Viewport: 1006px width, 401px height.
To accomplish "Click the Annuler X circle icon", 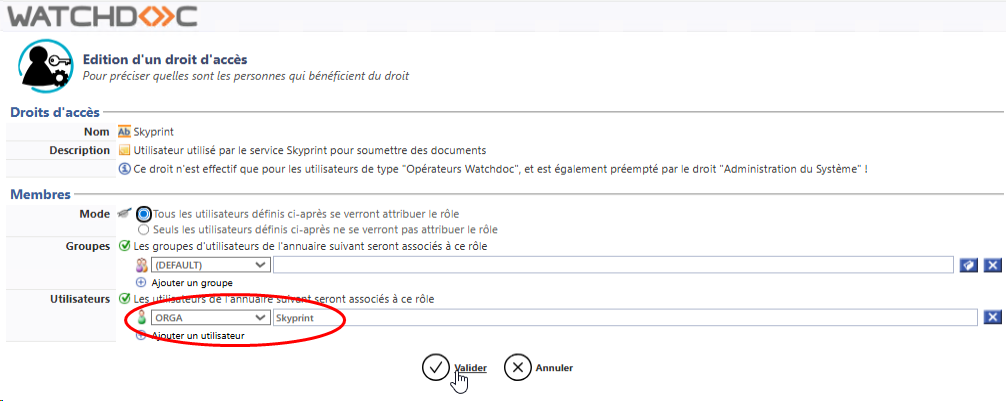I will point(517,368).
